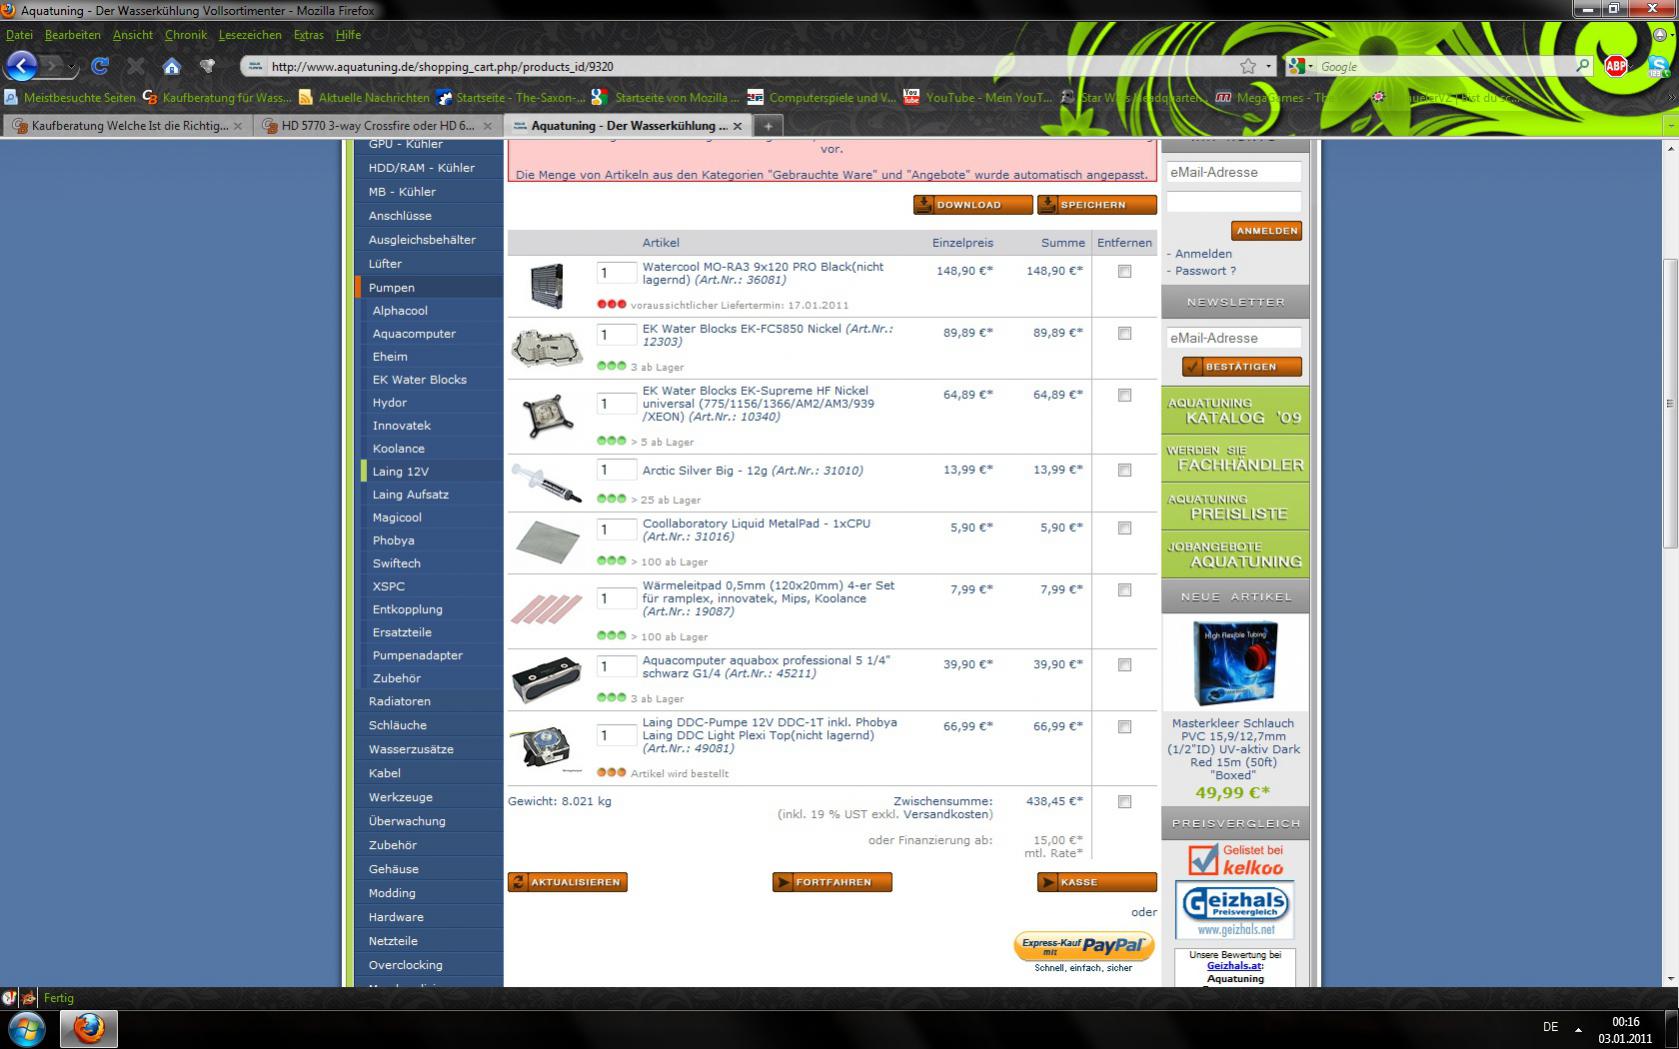
Task: Click the DOWNLOAD button
Action: pyautogui.click(x=972, y=205)
